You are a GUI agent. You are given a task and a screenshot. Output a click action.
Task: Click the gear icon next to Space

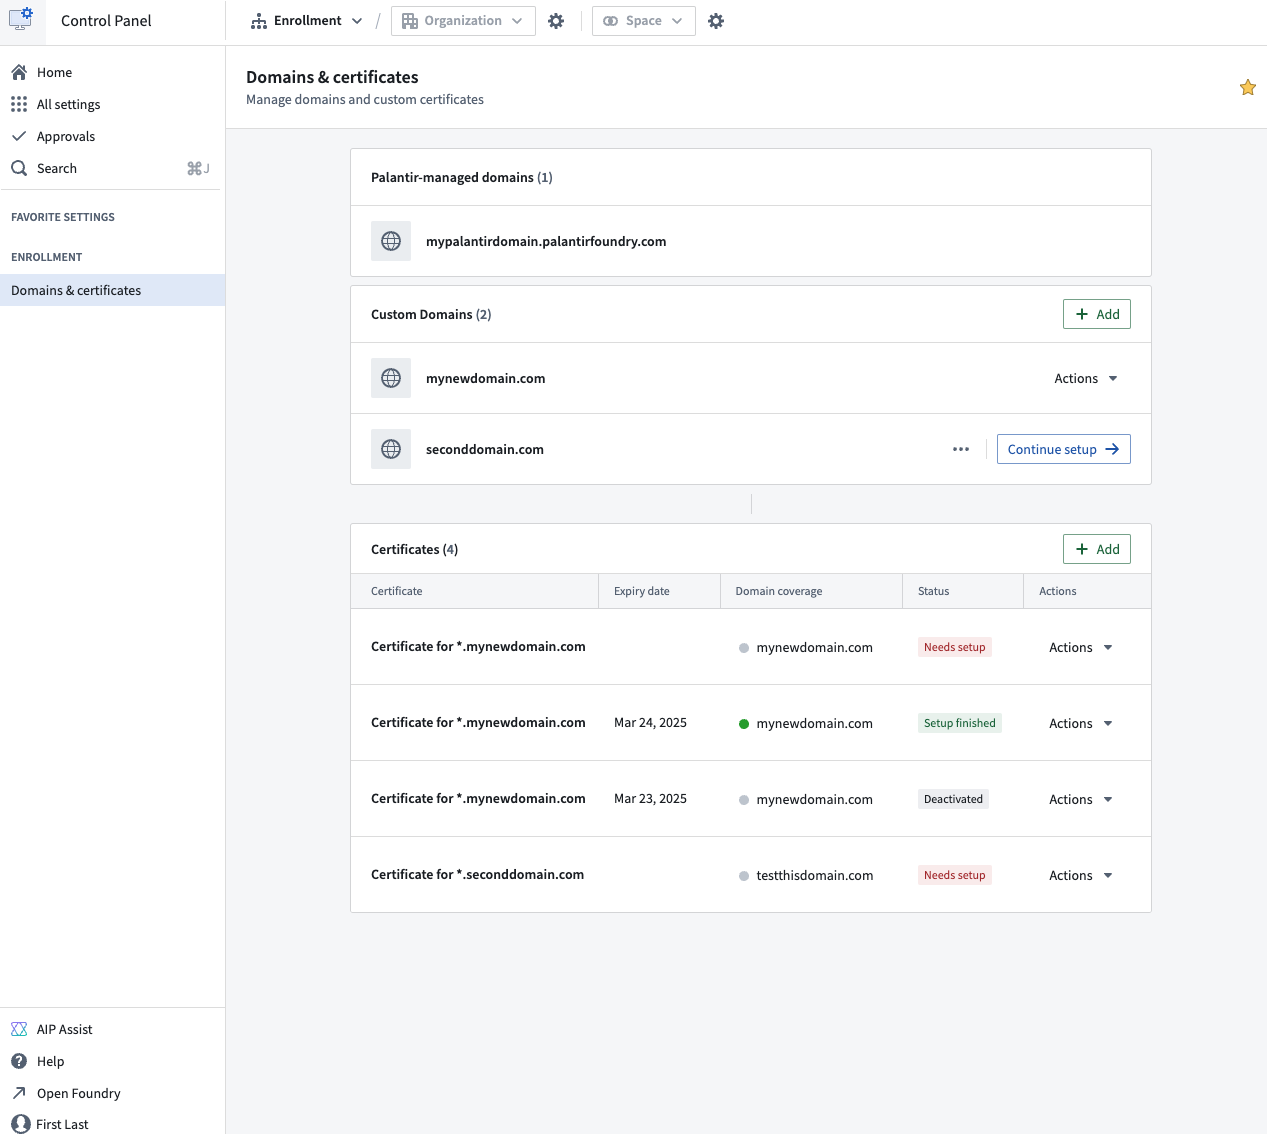pos(716,21)
